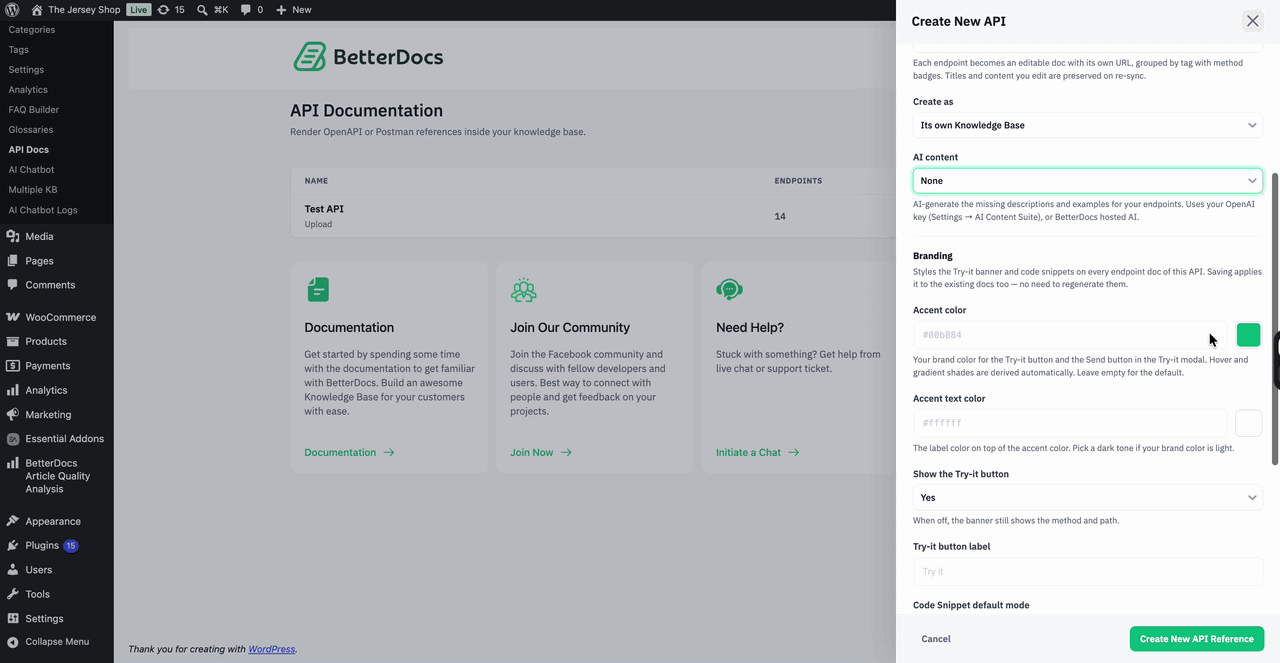Screen dimensions: 1280x663
Task: Click the home icon for The Jersey Shop
Action: click(37, 9)
